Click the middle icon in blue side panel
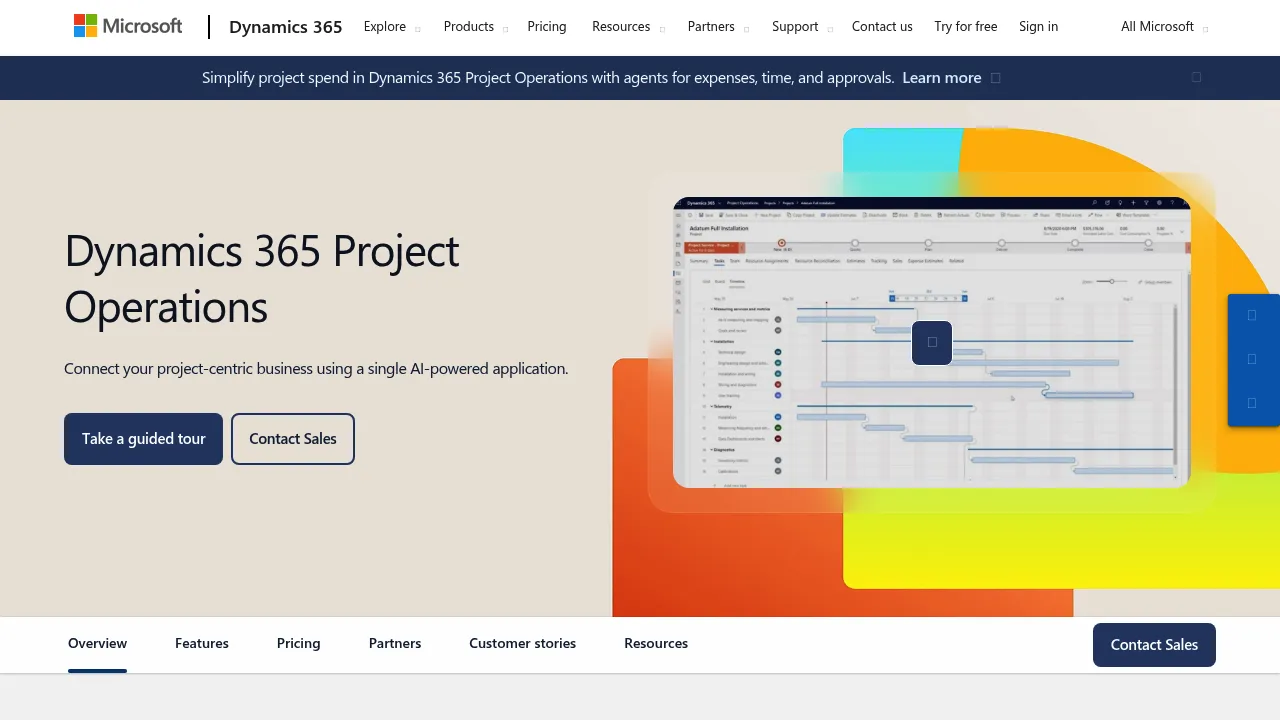Viewport: 1280px width, 720px height. coord(1252,359)
